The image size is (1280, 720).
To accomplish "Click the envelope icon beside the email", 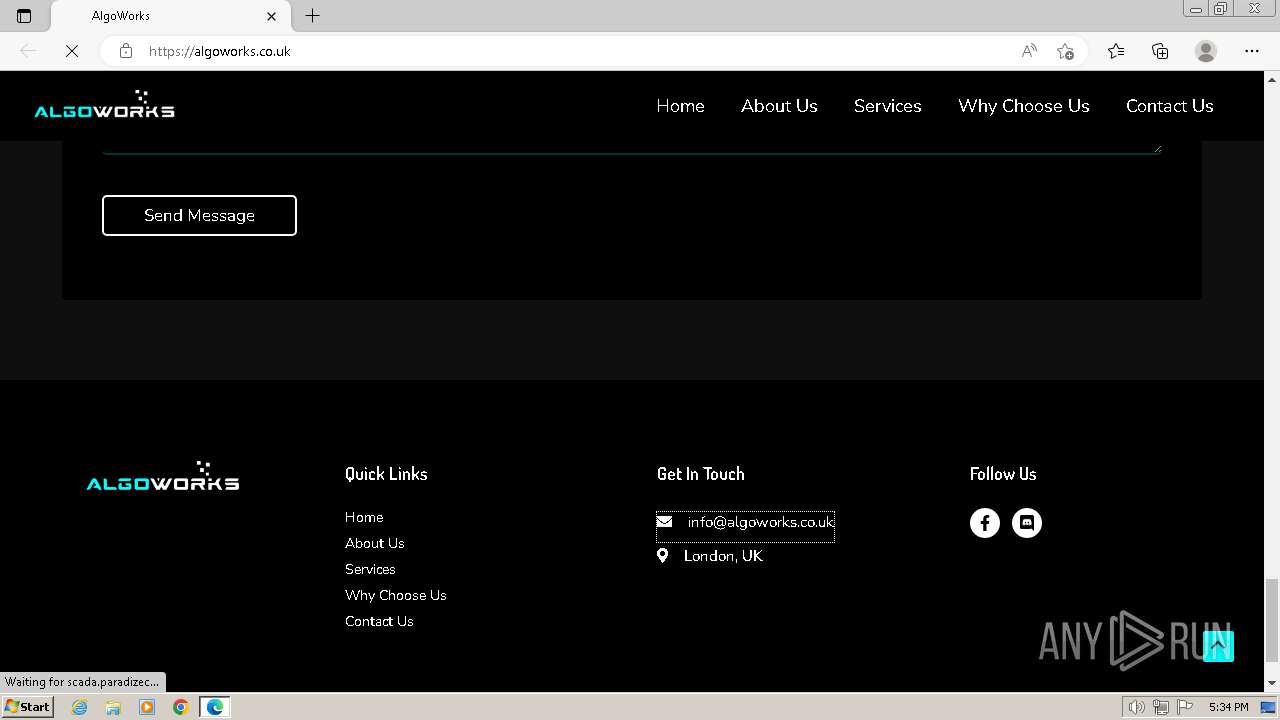I will tap(664, 522).
